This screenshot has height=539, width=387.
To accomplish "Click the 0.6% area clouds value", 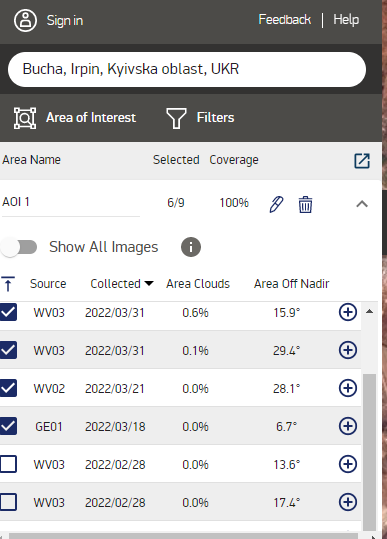I will point(195,312).
